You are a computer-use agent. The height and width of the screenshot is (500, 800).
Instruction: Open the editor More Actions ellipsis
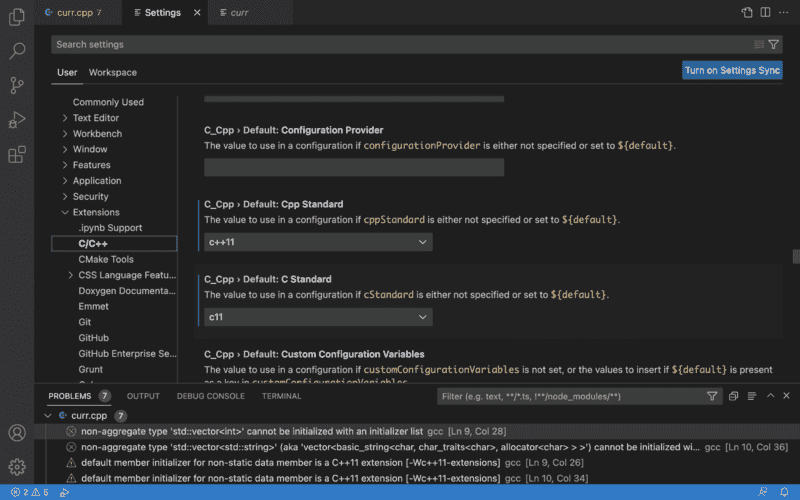pos(784,12)
